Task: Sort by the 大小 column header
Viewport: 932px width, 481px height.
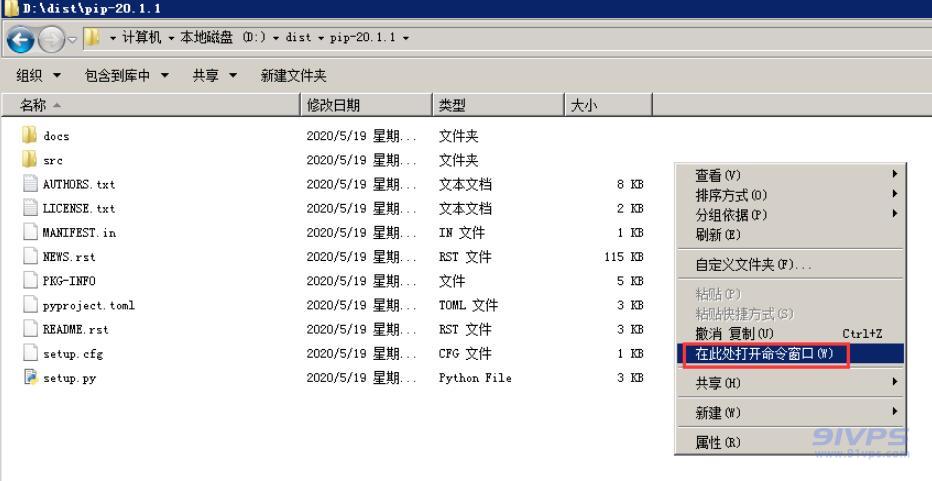Action: pyautogui.click(x=608, y=105)
